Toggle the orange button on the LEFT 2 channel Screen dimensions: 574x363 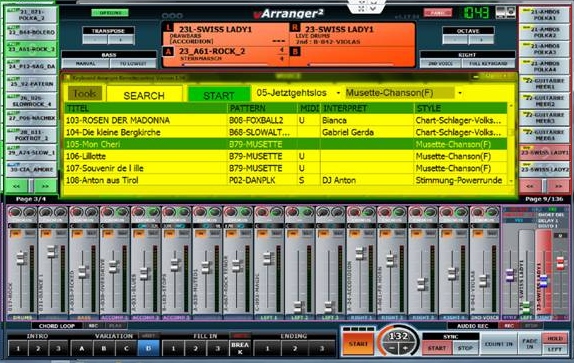tap(292, 233)
